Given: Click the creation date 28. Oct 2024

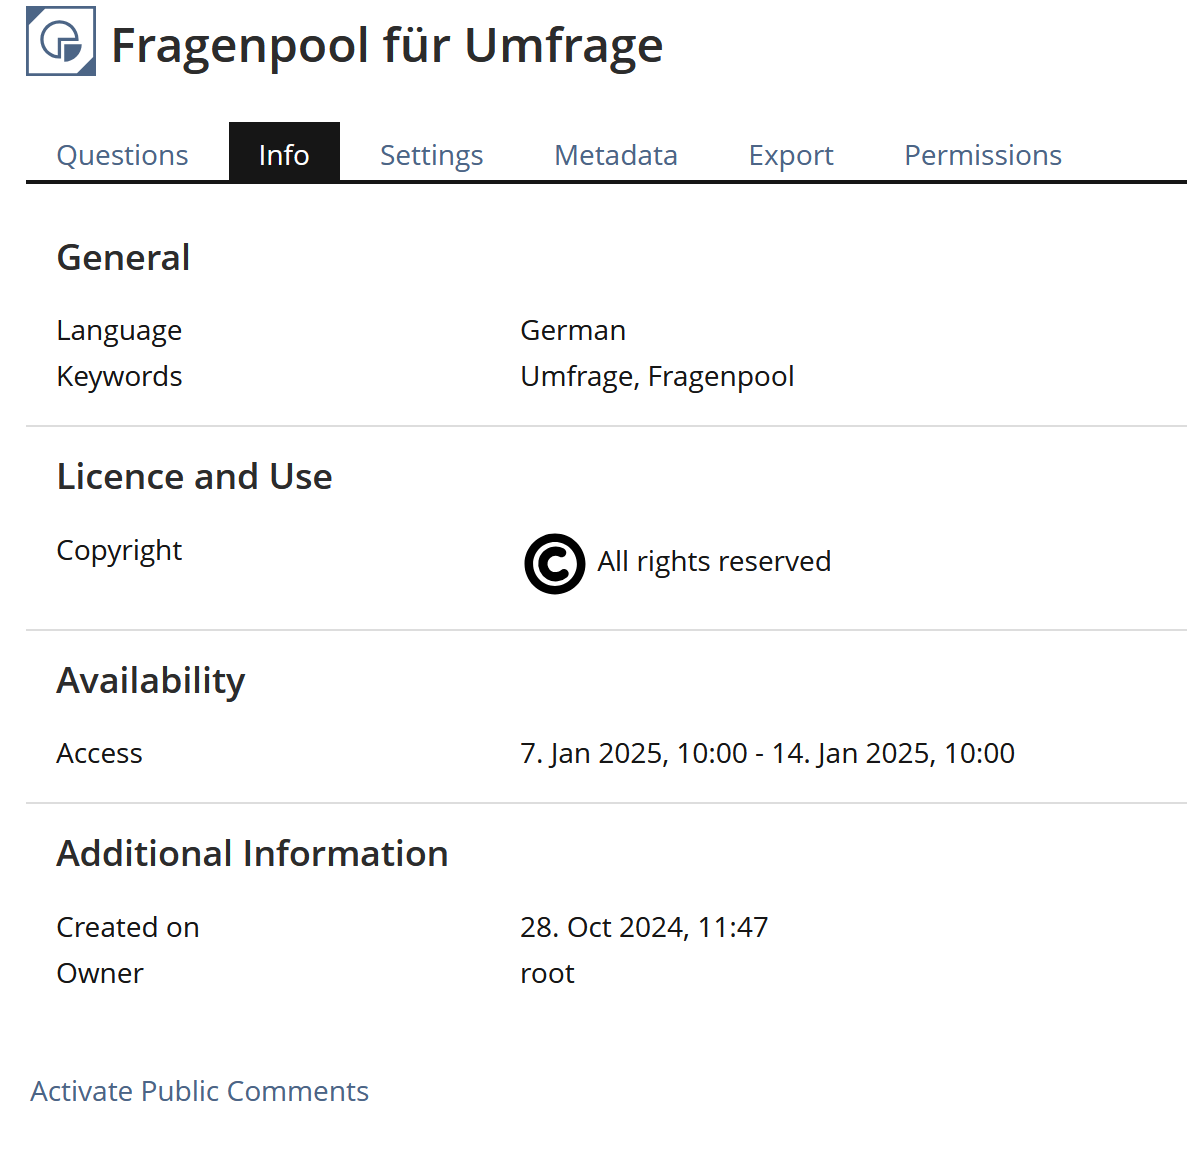Looking at the screenshot, I should pos(644,927).
